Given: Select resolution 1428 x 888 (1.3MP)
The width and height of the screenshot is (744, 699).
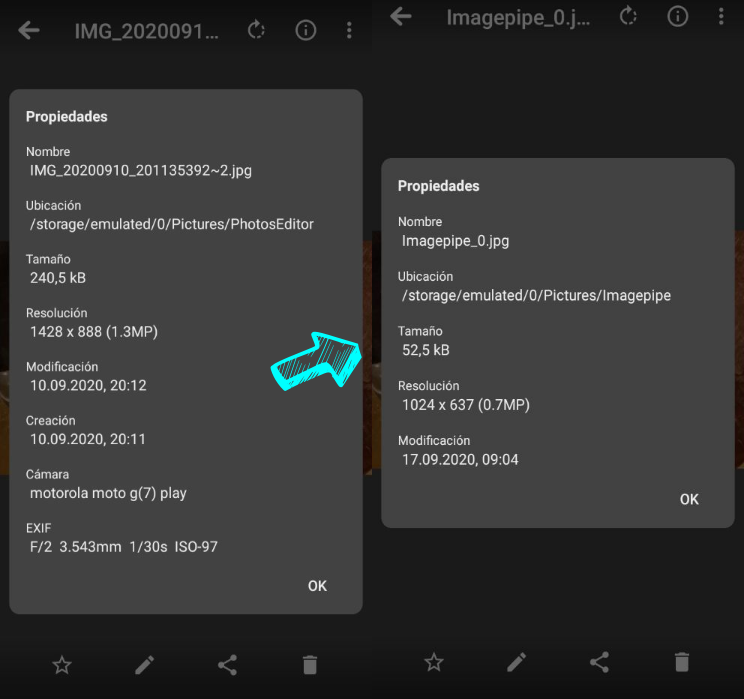Looking at the screenshot, I should pyautogui.click(x=94, y=331).
